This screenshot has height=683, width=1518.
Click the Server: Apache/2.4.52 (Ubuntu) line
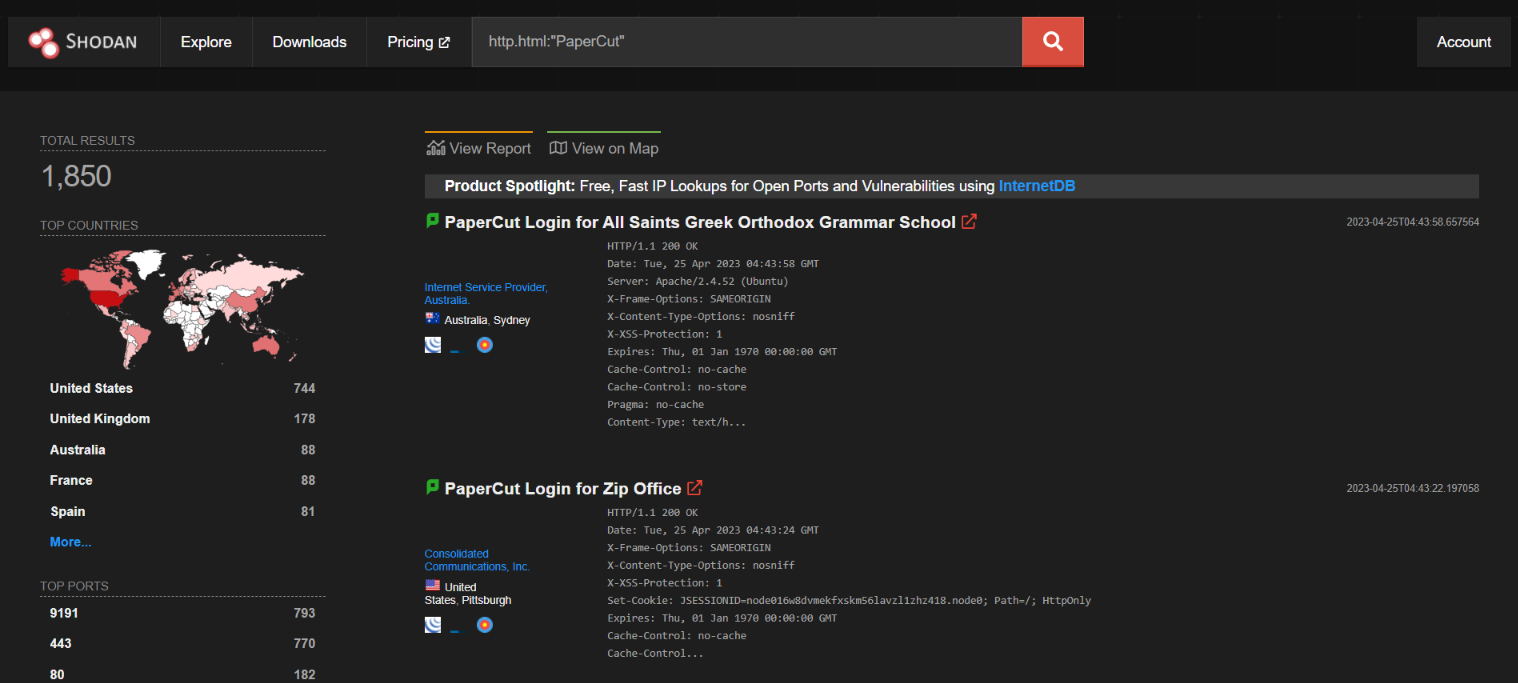coord(698,281)
